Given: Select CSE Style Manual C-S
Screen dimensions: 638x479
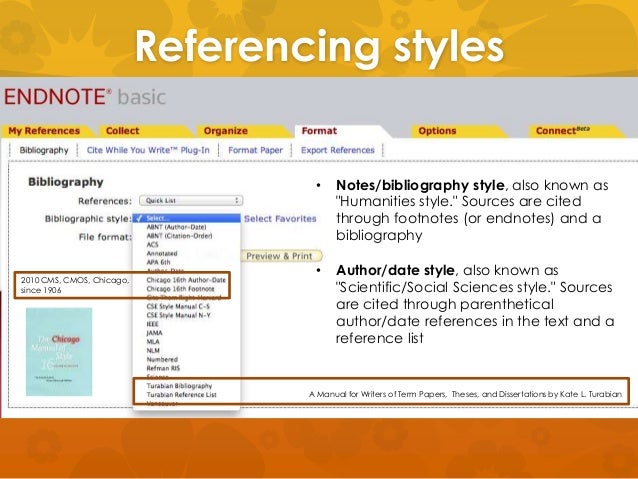Looking at the screenshot, I should (178, 306).
